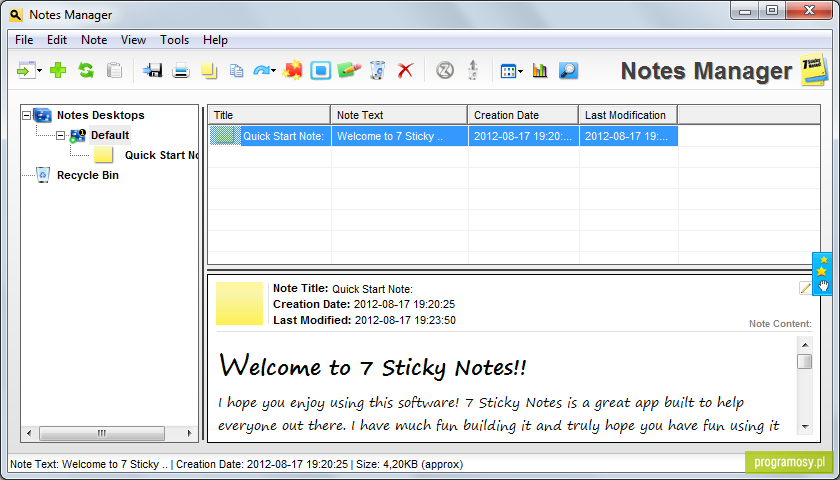
Task: Click the note content vertical scrollbar thumb
Action: coord(805,362)
